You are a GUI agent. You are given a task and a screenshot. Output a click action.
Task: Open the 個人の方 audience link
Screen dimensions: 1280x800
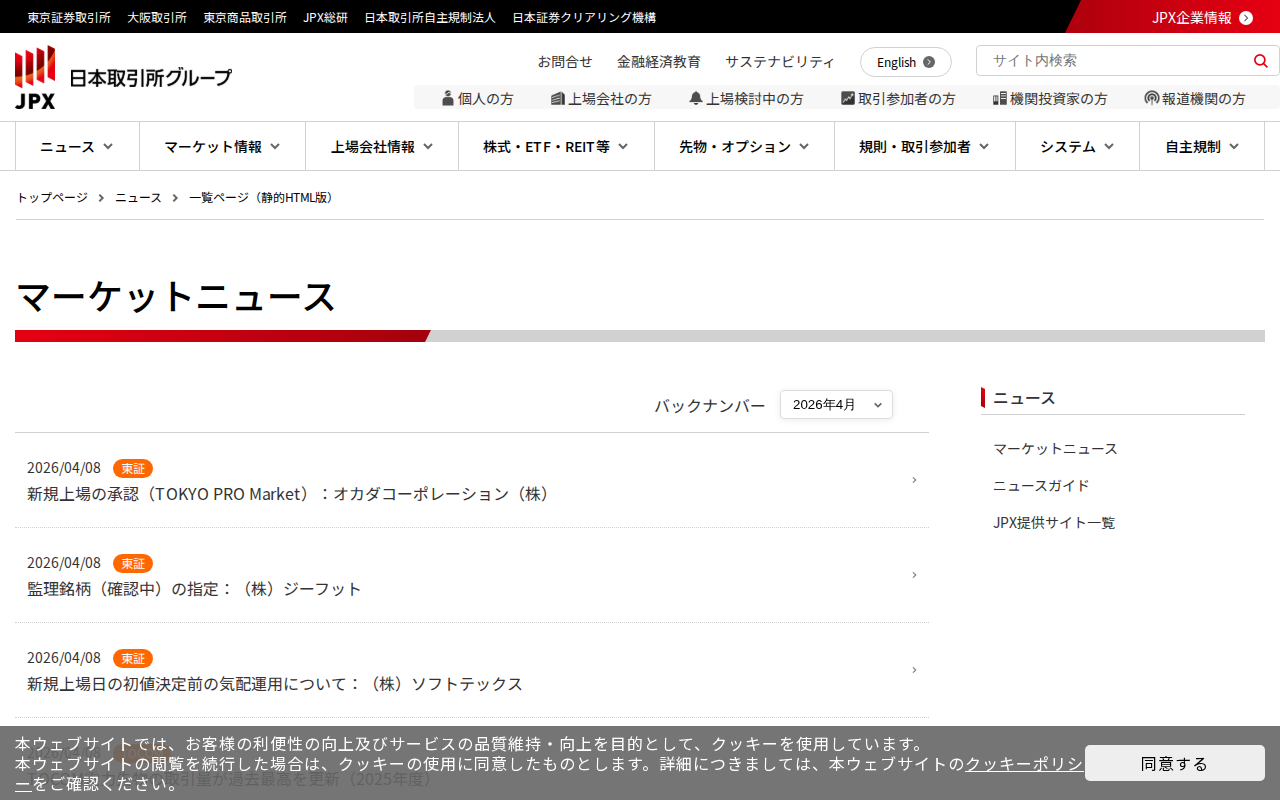tap(478, 98)
